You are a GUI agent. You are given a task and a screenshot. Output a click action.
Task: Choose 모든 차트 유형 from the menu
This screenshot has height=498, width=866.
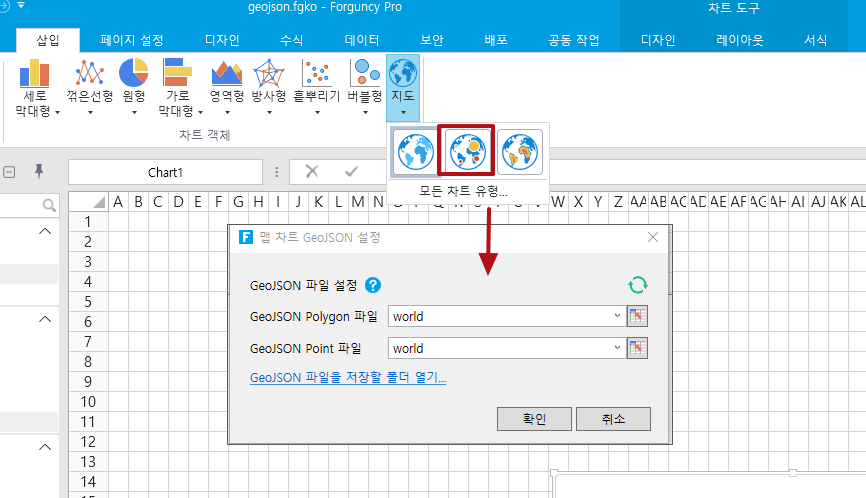(463, 190)
